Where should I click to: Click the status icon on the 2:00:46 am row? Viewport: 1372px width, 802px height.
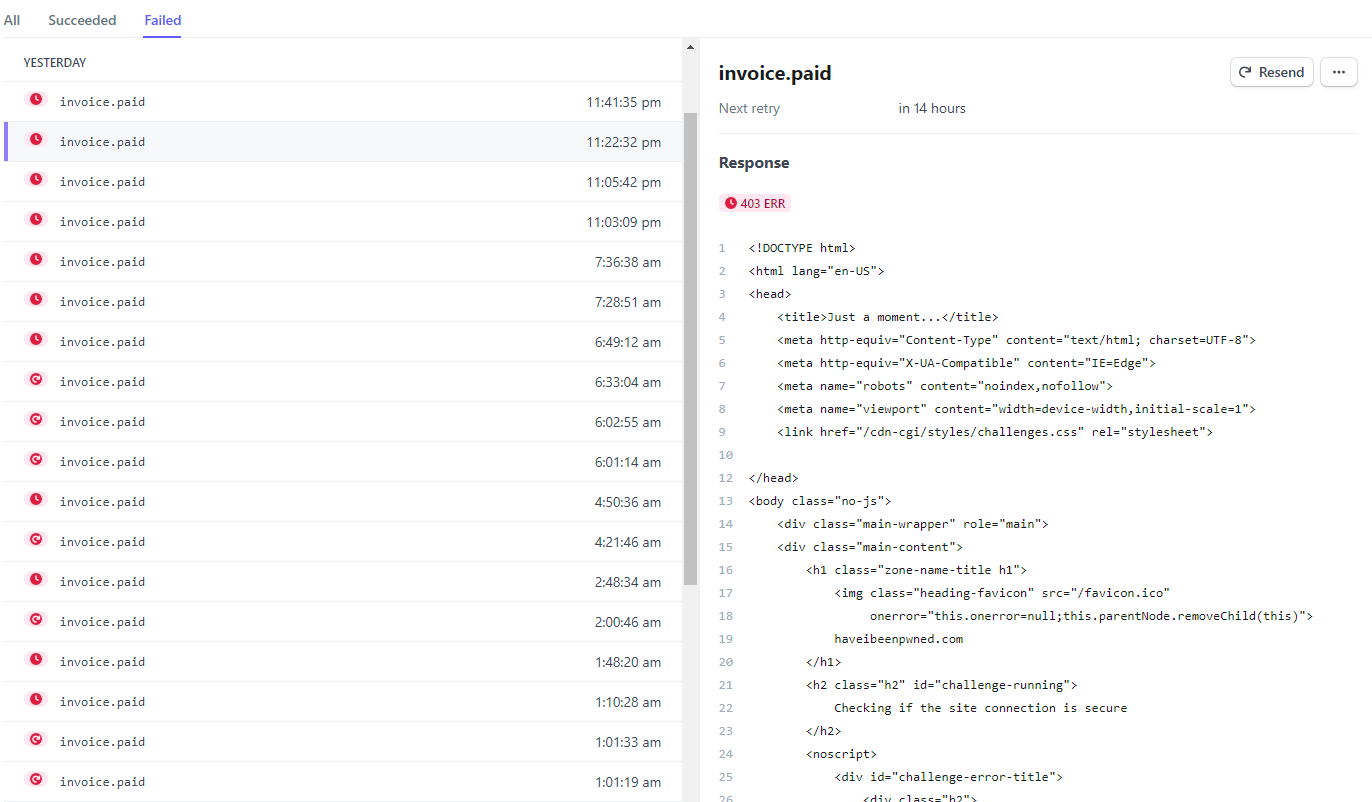coord(36,620)
